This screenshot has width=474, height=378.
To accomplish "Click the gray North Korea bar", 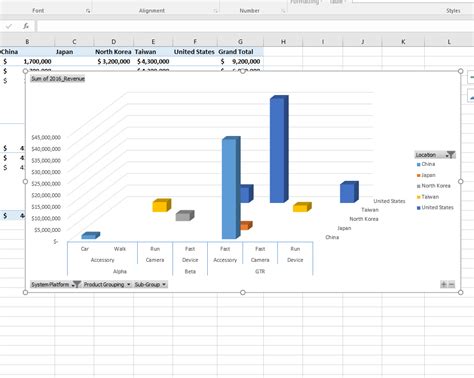I will click(185, 216).
